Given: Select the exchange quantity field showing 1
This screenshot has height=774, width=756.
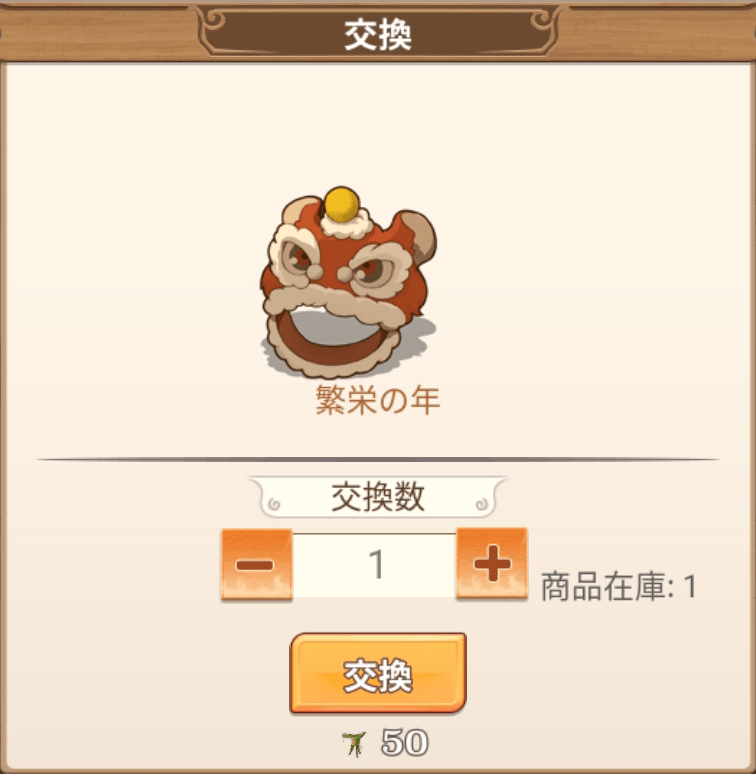Looking at the screenshot, I should click(374, 565).
